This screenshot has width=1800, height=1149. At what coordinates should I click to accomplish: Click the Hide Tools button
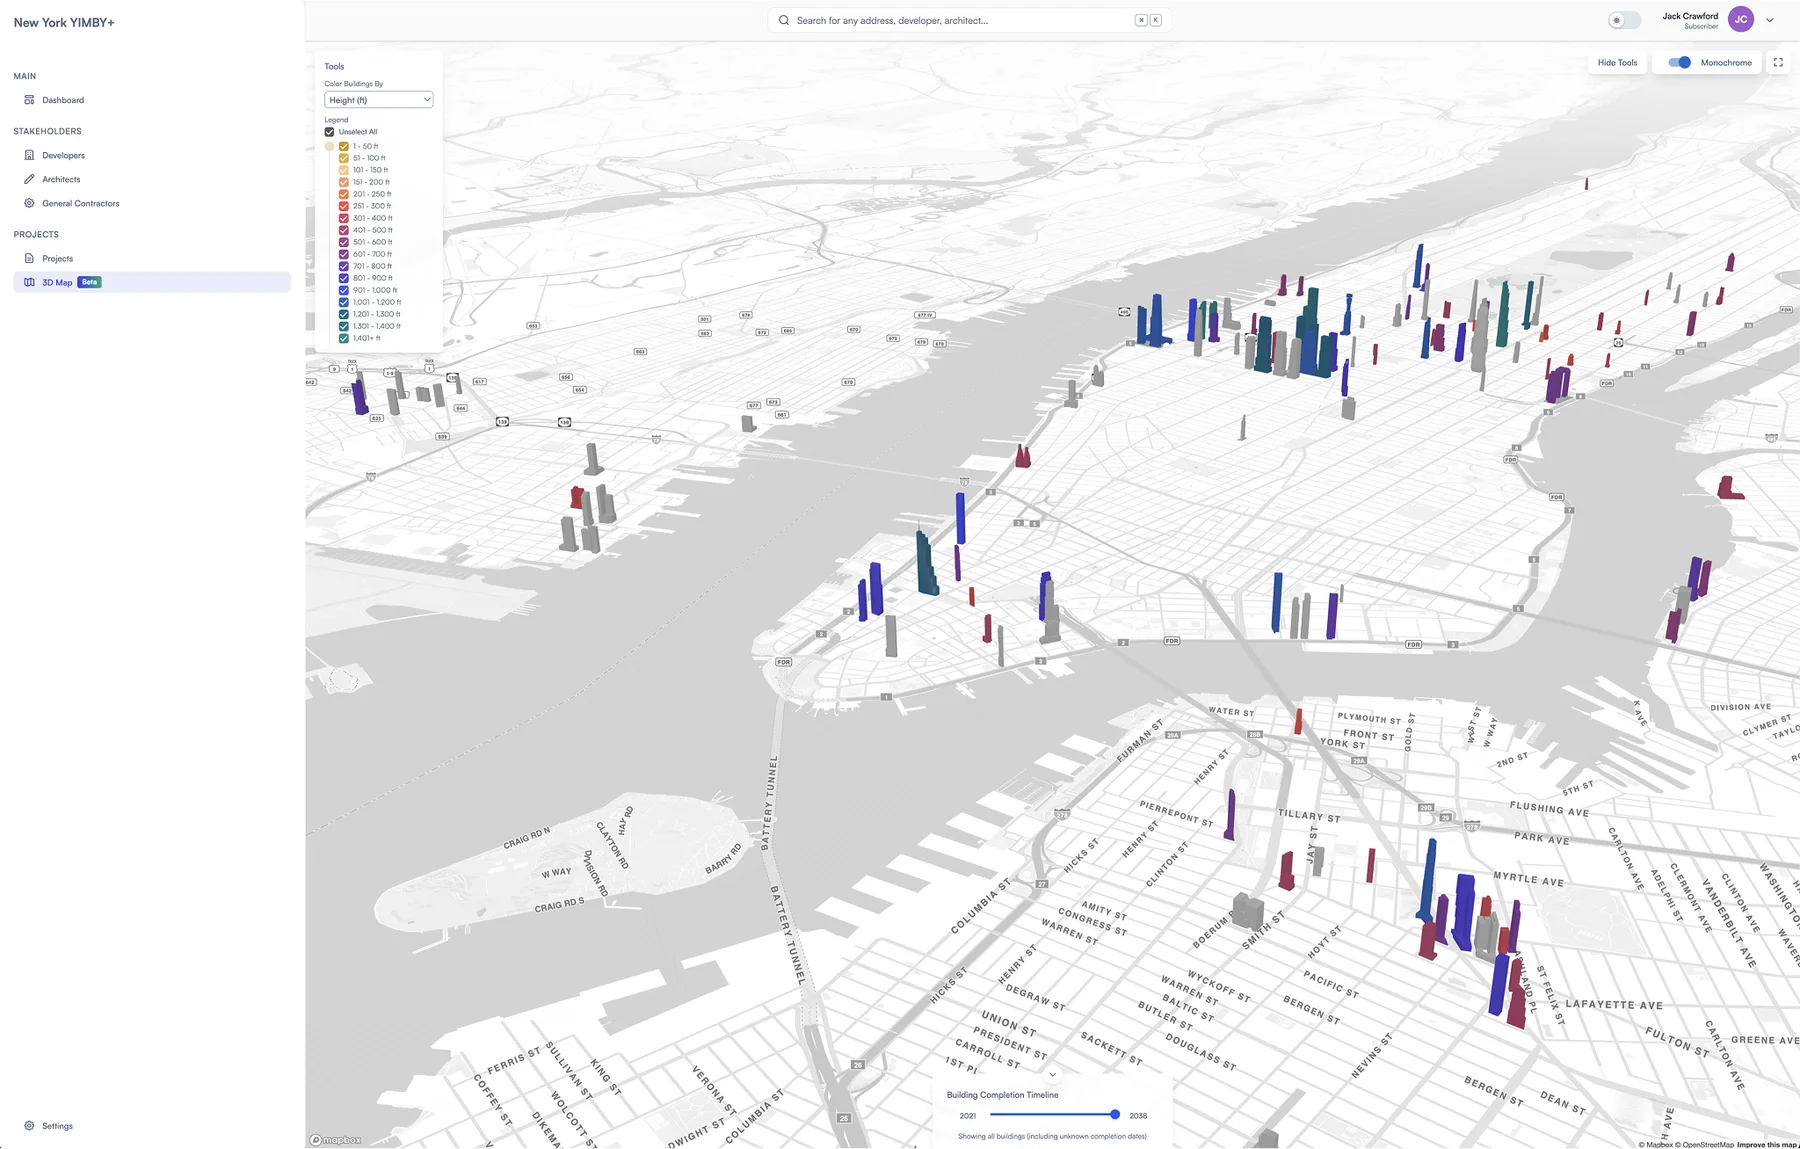point(1617,62)
